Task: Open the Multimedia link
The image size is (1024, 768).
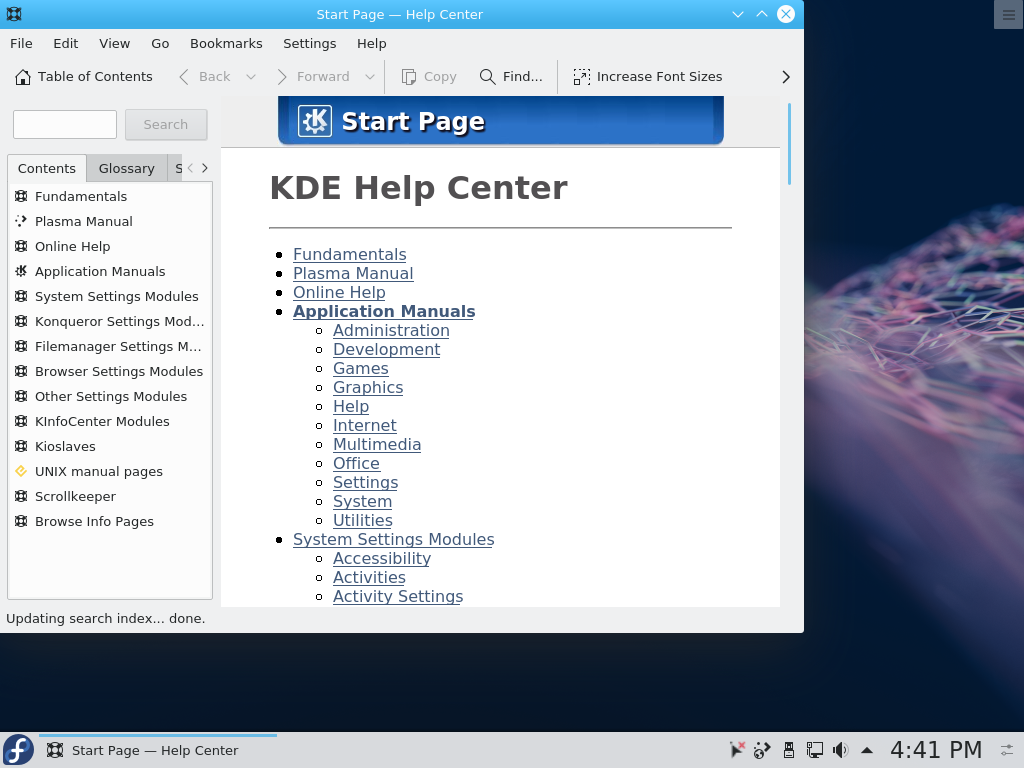Action: 377,444
